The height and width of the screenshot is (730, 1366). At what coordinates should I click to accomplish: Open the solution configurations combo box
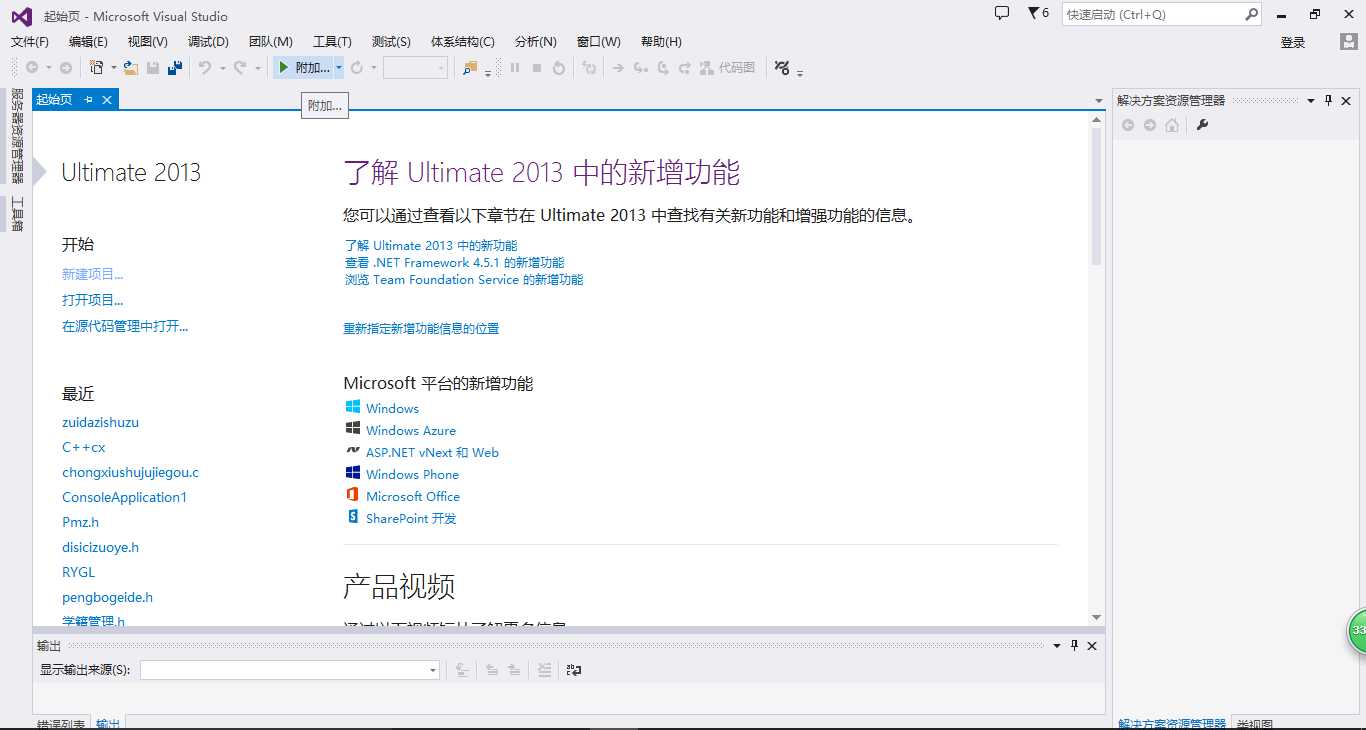coord(415,67)
